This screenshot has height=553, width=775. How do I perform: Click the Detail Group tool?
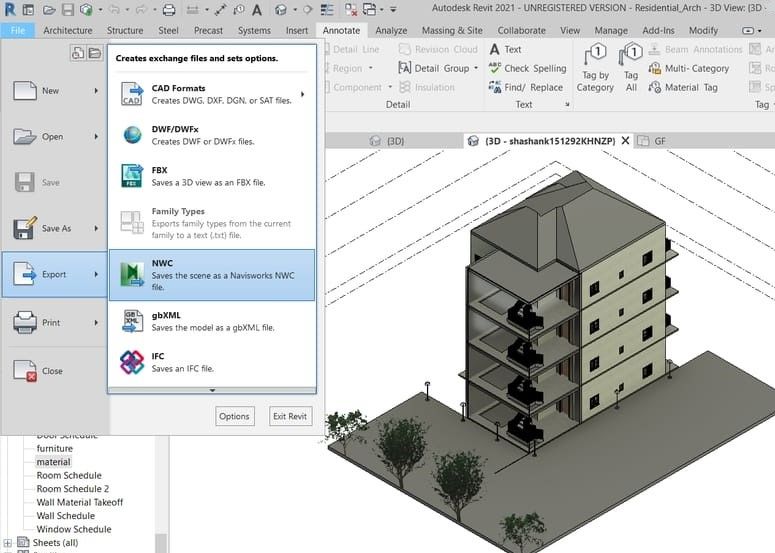click(434, 68)
